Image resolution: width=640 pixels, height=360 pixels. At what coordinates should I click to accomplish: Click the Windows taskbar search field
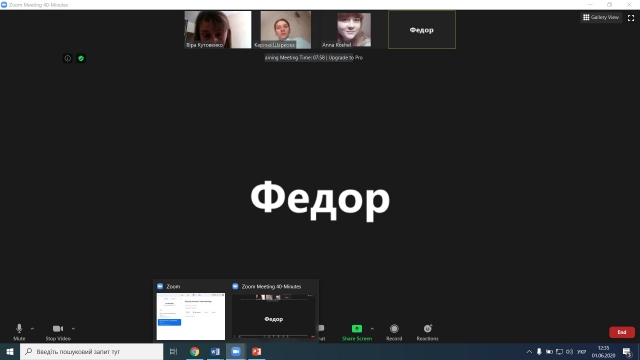click(91, 351)
